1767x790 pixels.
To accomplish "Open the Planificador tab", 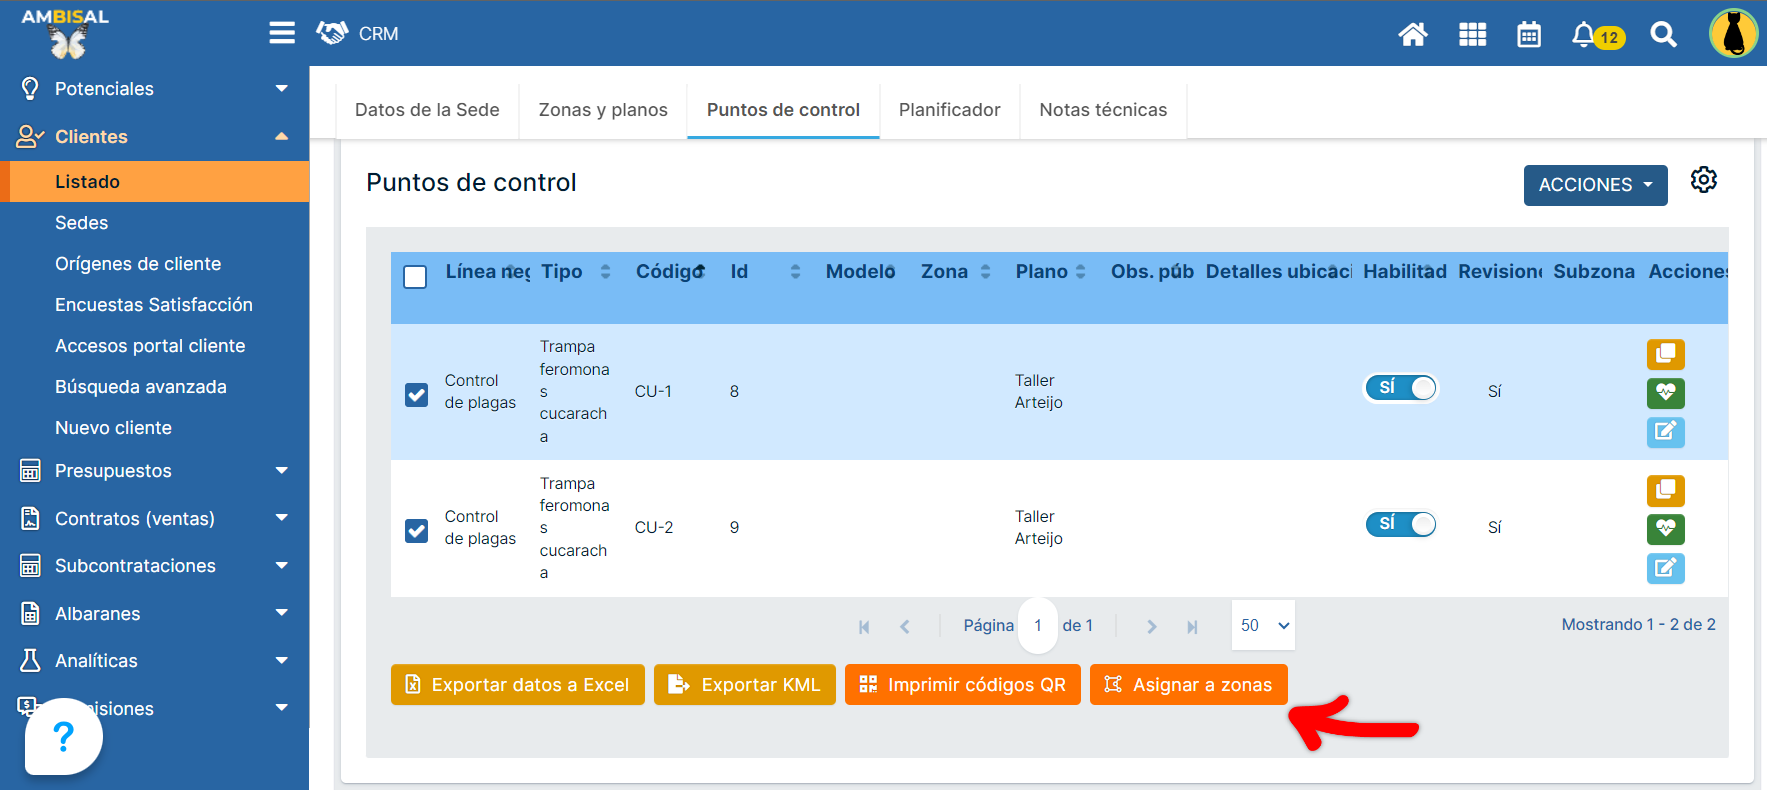I will point(949,110).
